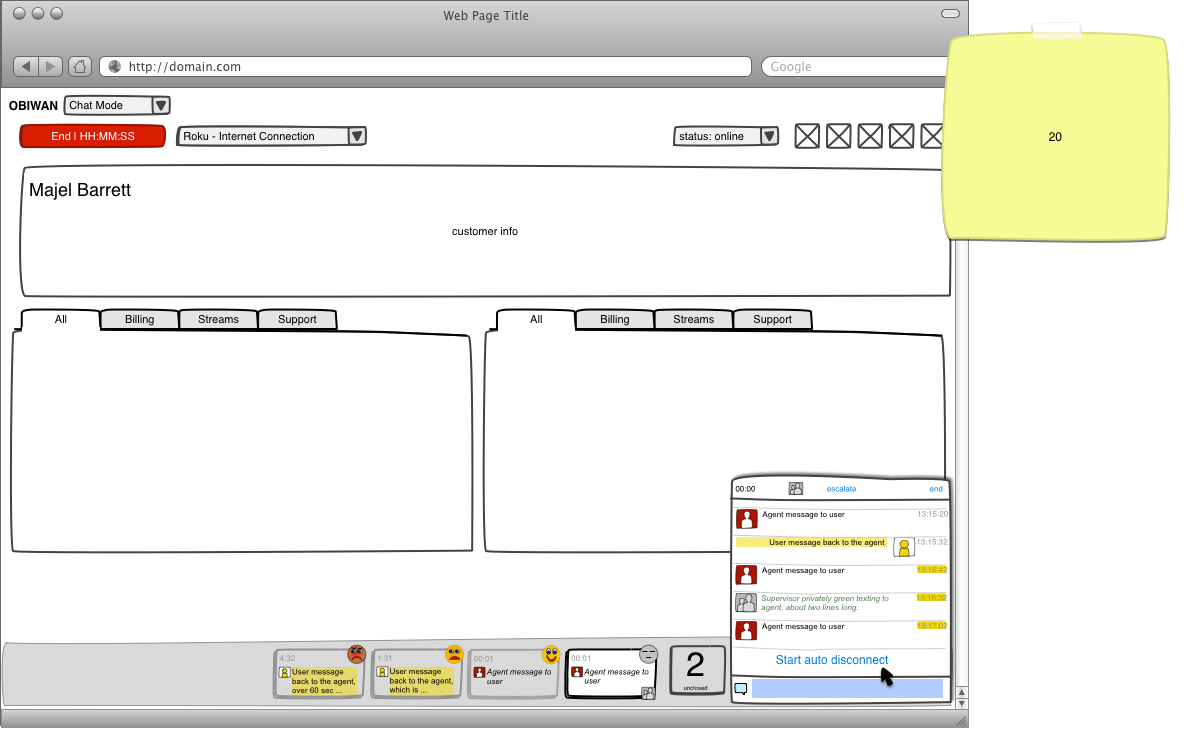
Task: Click the scrollbar down arrow
Action: pos(961,703)
